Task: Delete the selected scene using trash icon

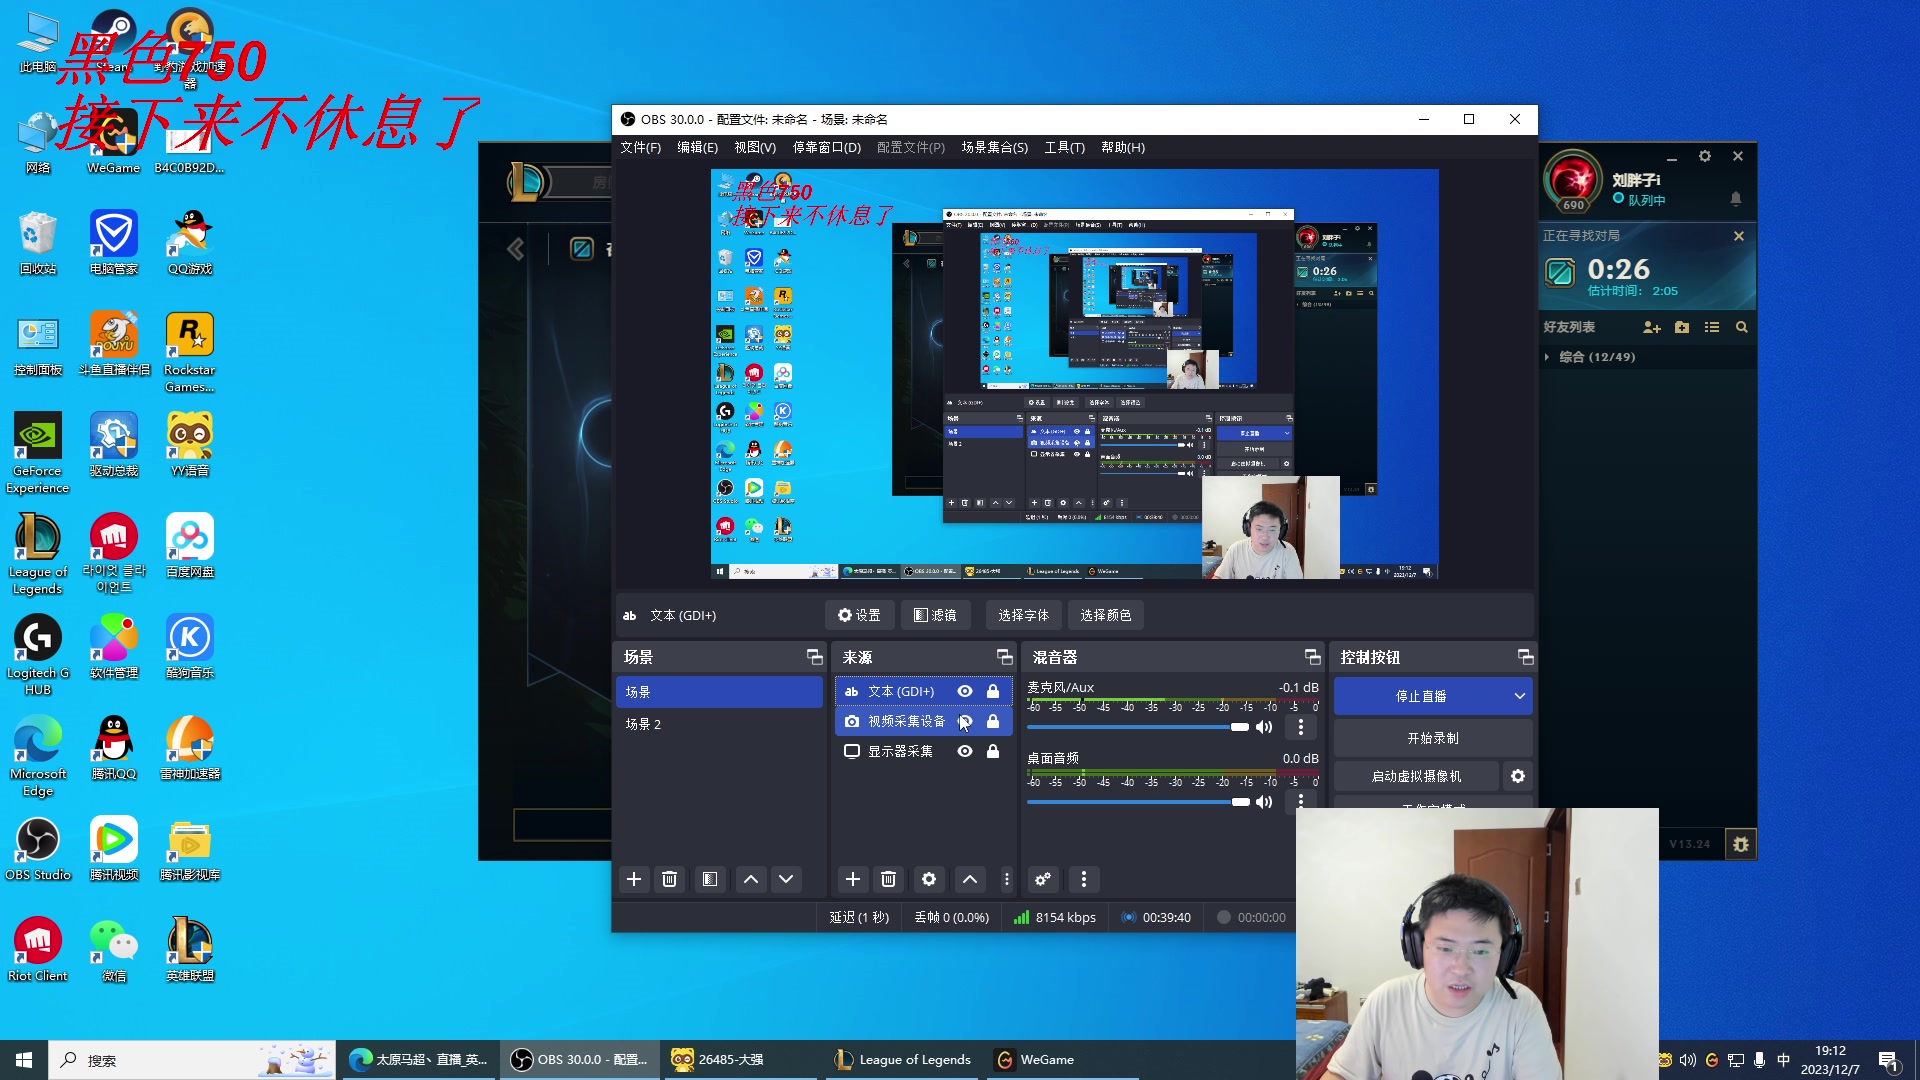Action: 670,879
